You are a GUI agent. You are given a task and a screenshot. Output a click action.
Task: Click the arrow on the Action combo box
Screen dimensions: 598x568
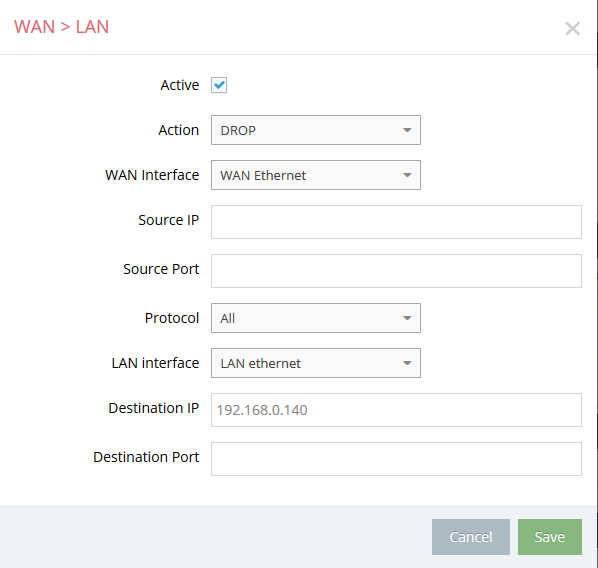tap(407, 130)
